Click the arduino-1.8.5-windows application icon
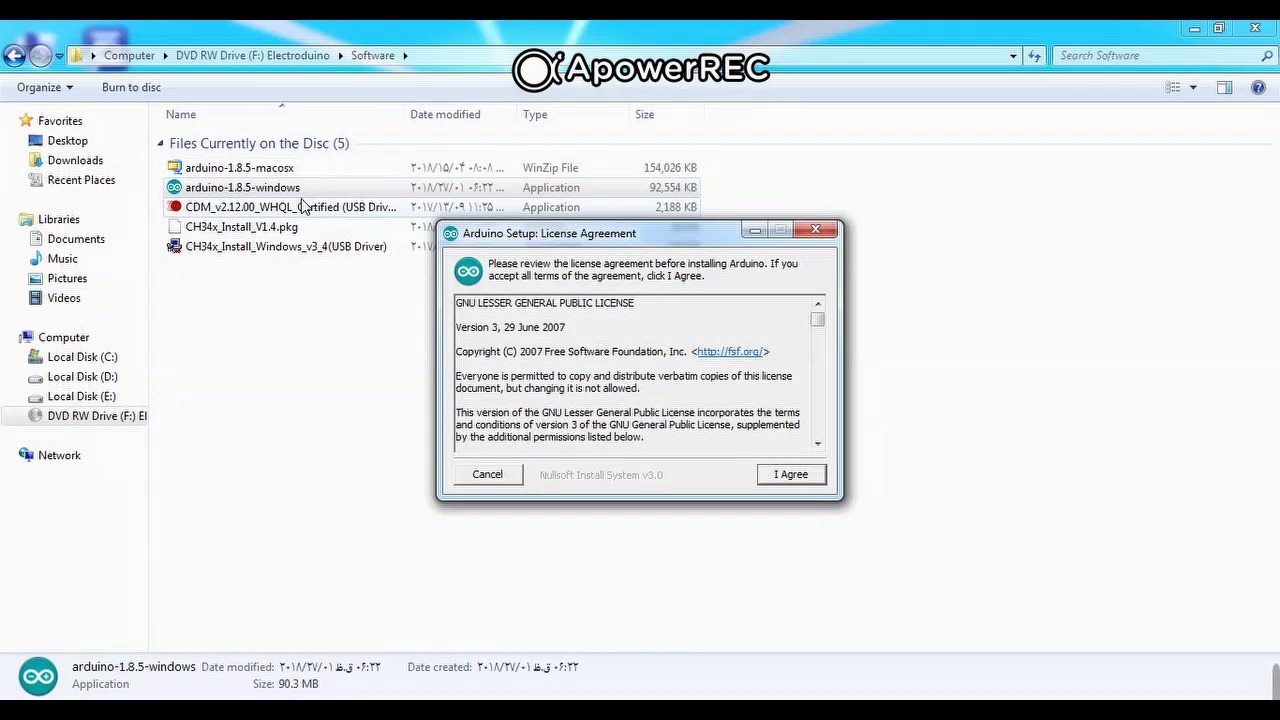1280x720 pixels. click(x=175, y=188)
